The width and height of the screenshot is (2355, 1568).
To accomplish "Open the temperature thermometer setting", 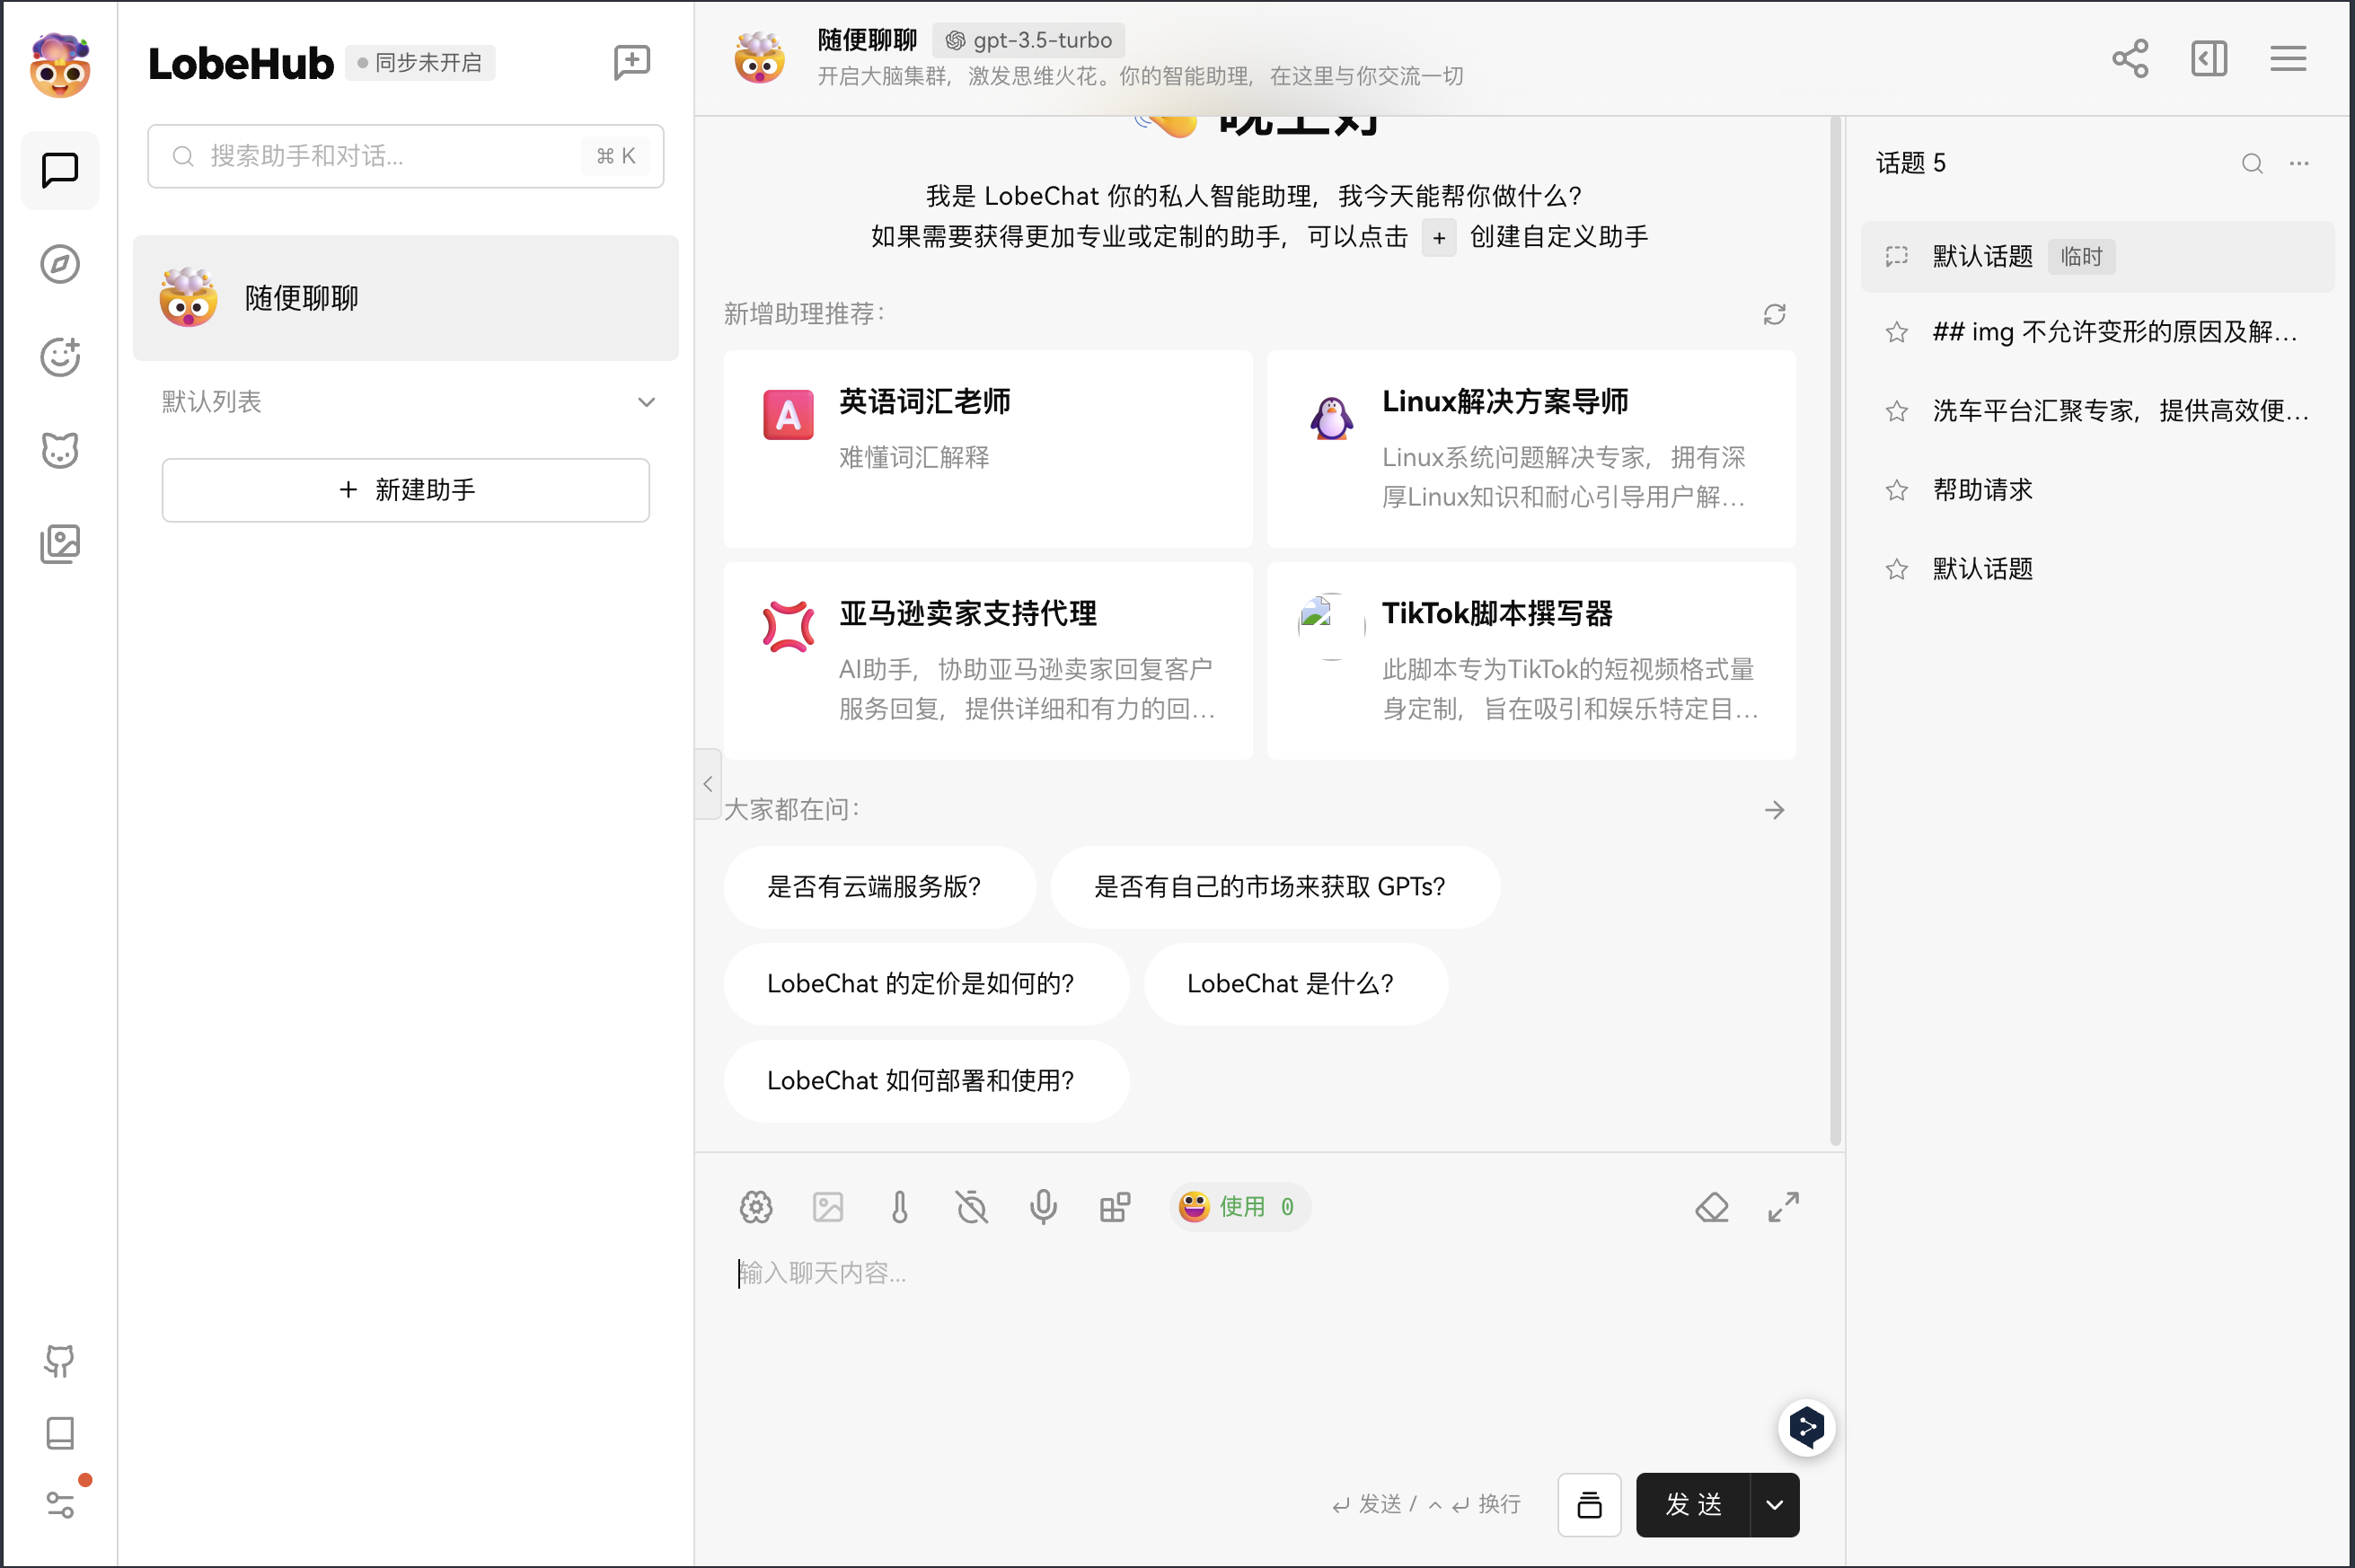I will coord(900,1207).
